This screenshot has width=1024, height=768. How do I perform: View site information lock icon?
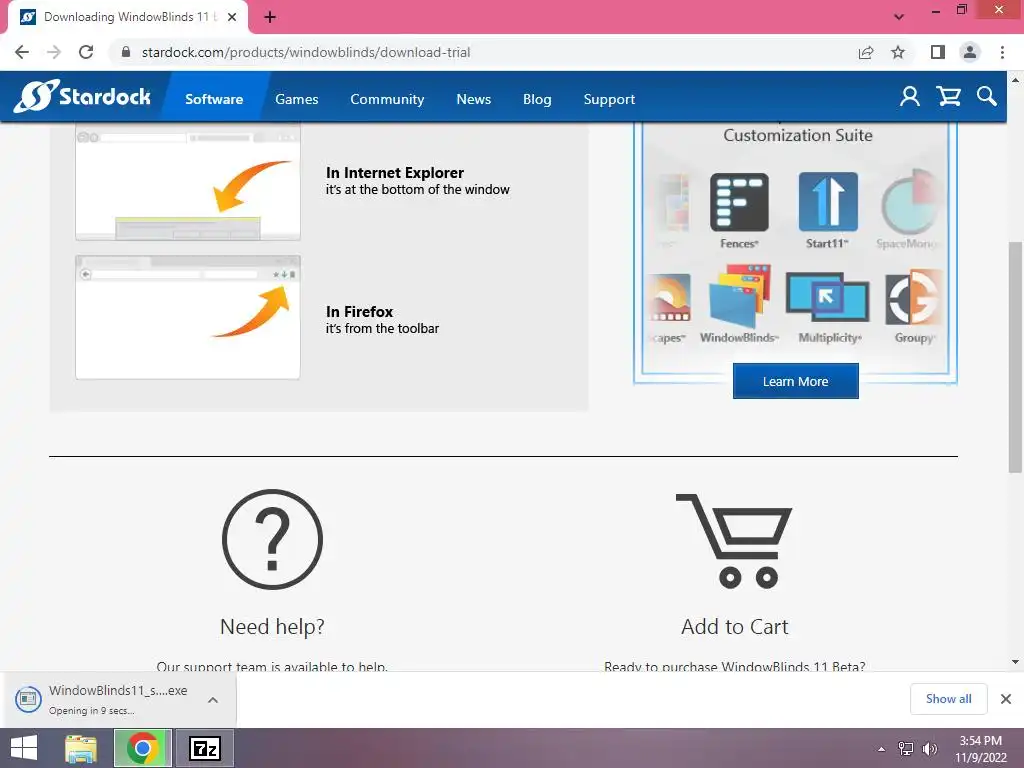pos(126,52)
